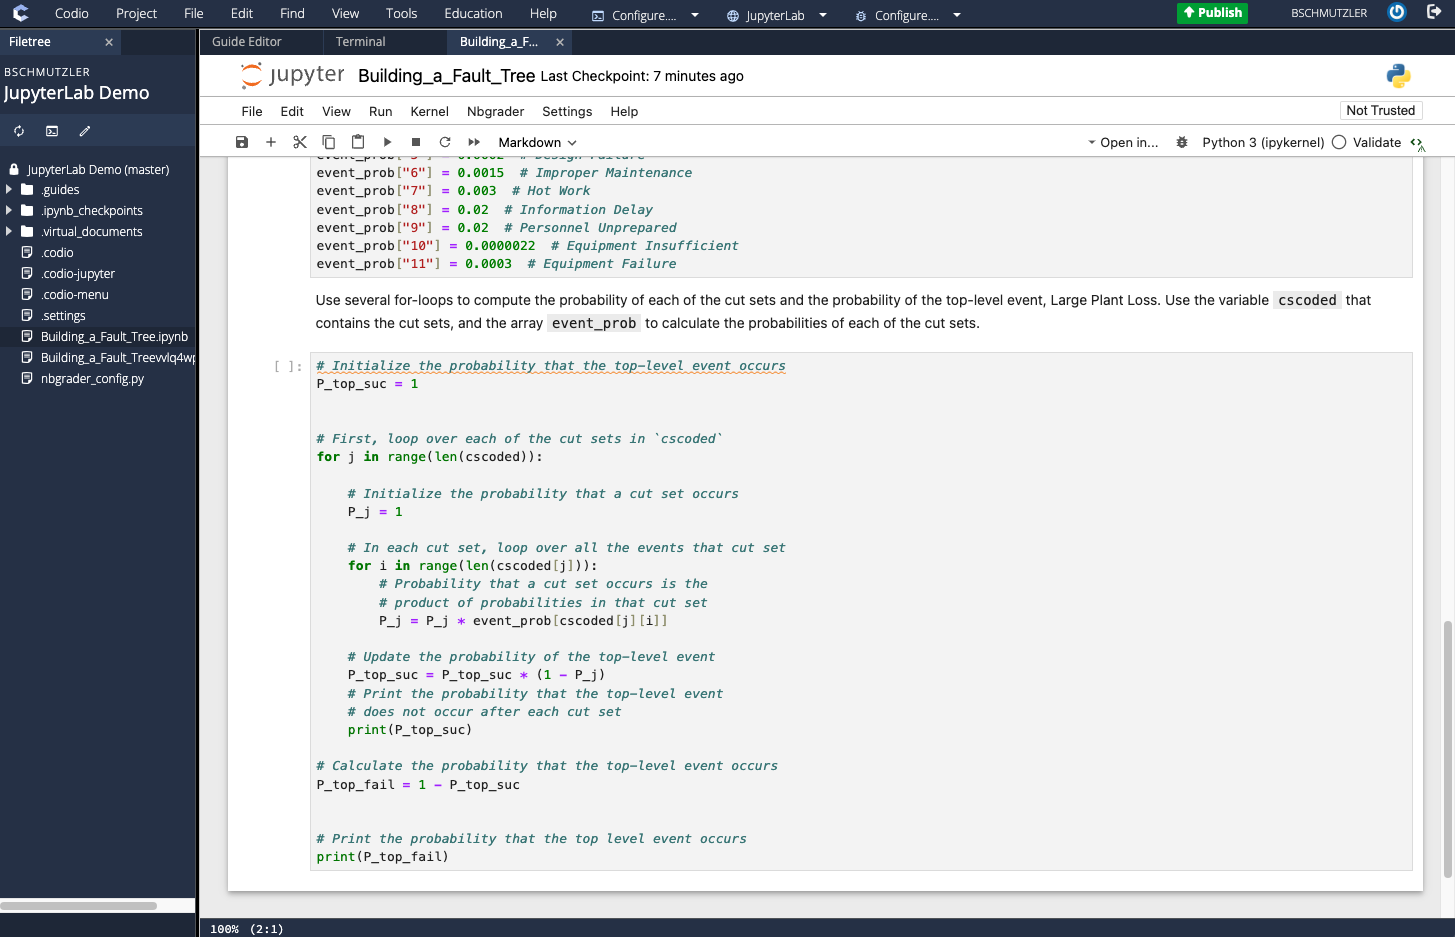Click the bug icon beside second Configure

click(861, 16)
